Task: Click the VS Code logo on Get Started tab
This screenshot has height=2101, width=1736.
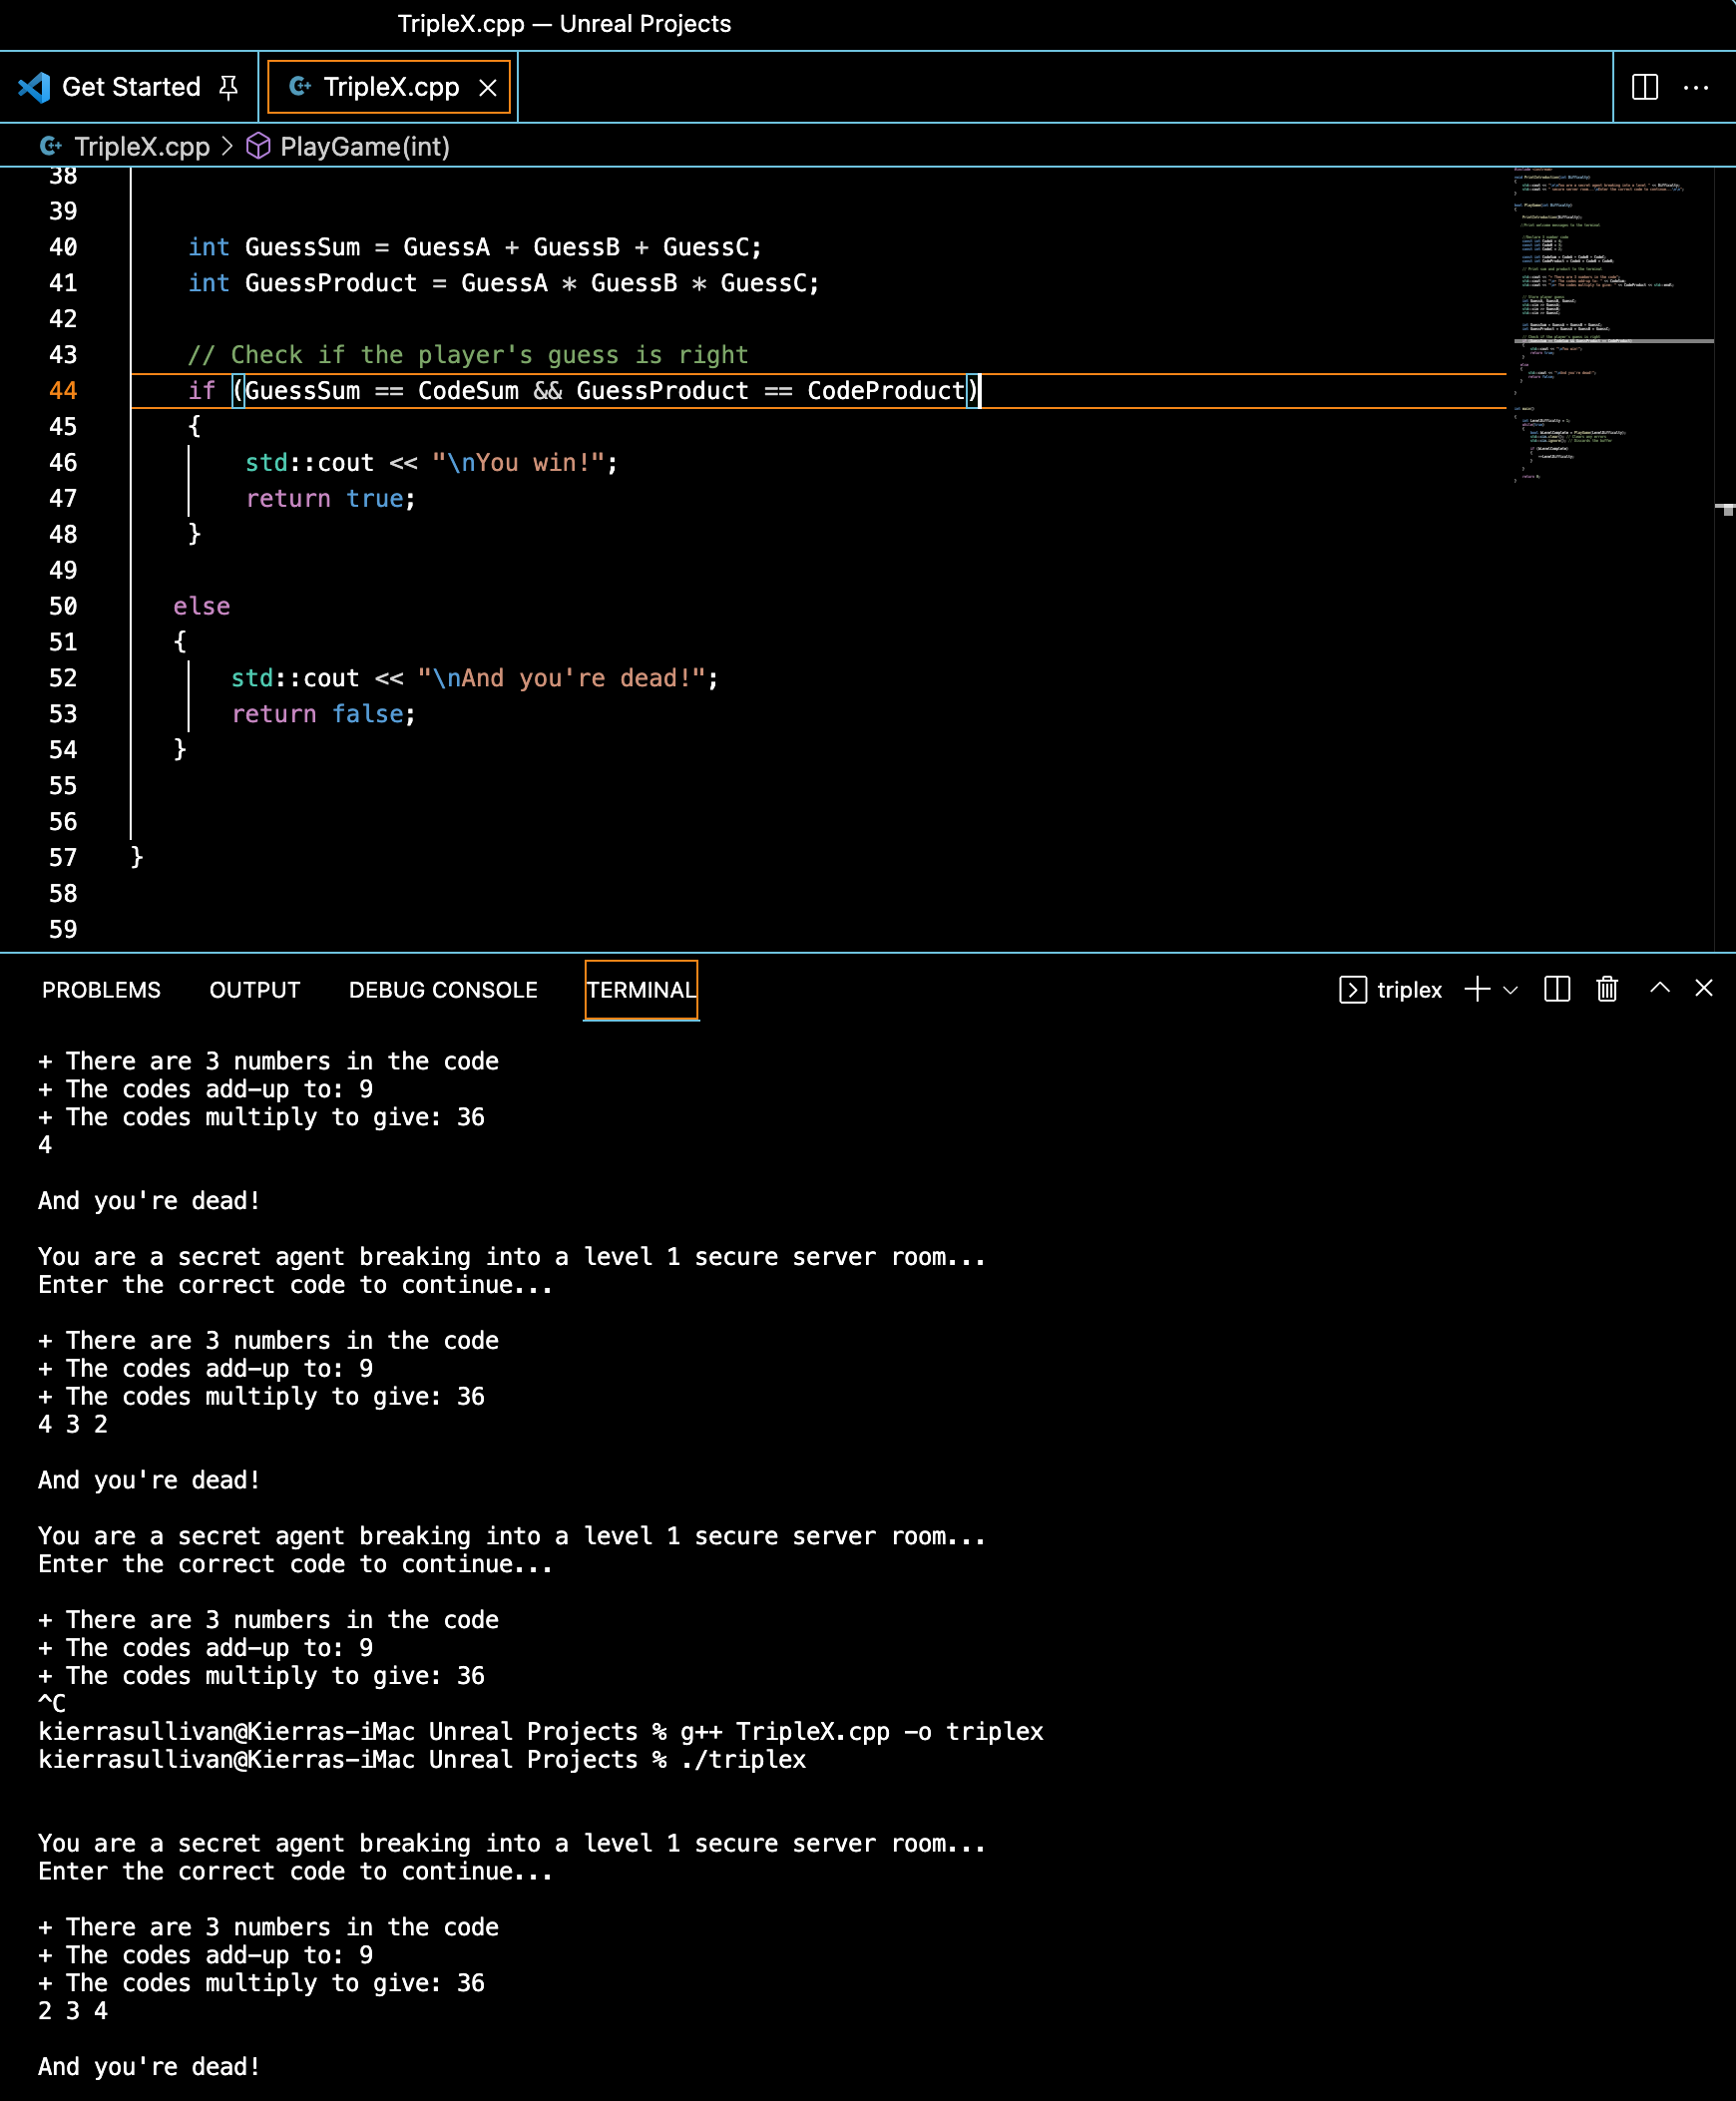Action: (35, 87)
